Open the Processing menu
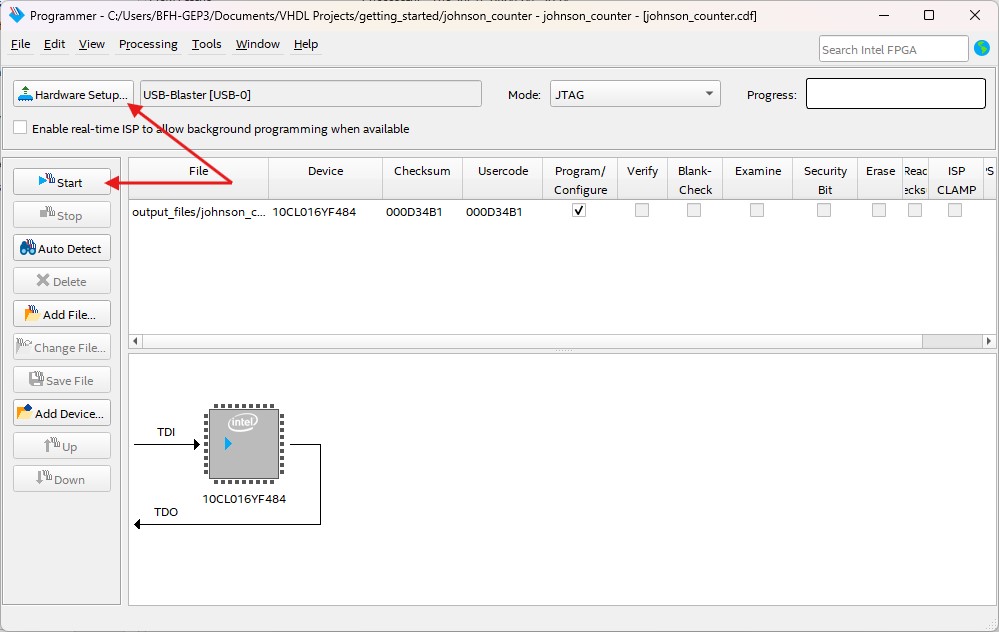Image resolution: width=999 pixels, height=632 pixels. point(148,44)
